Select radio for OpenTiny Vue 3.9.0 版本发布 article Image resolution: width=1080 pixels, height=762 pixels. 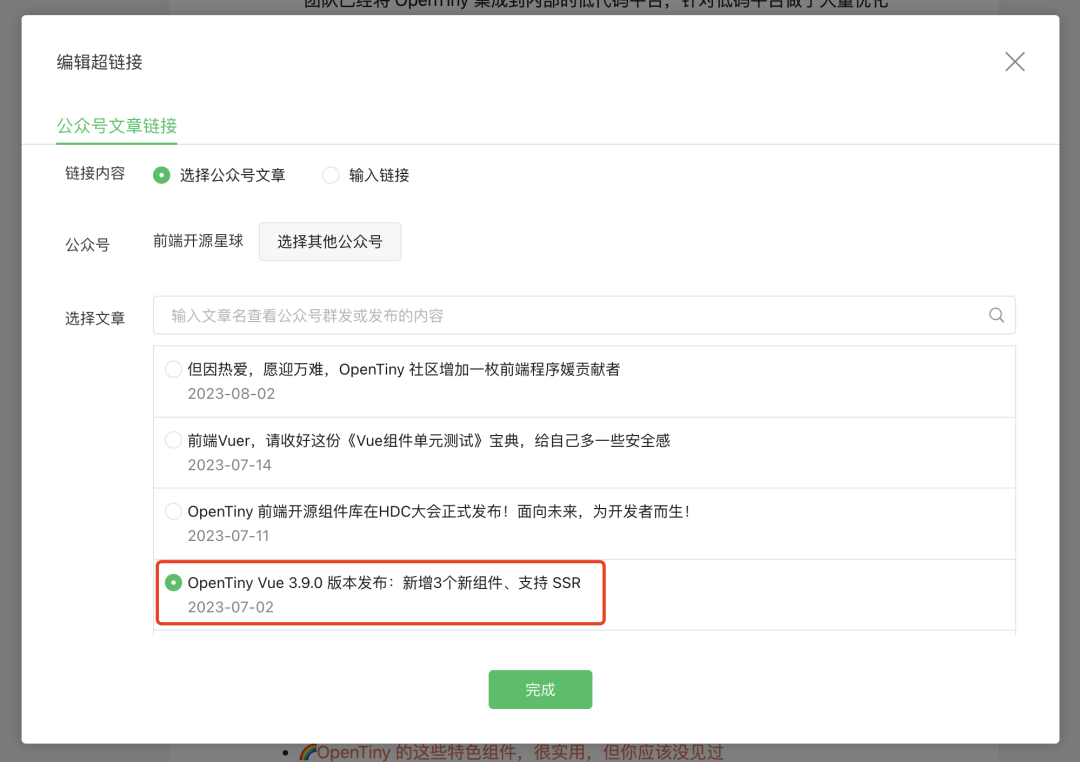point(174,583)
